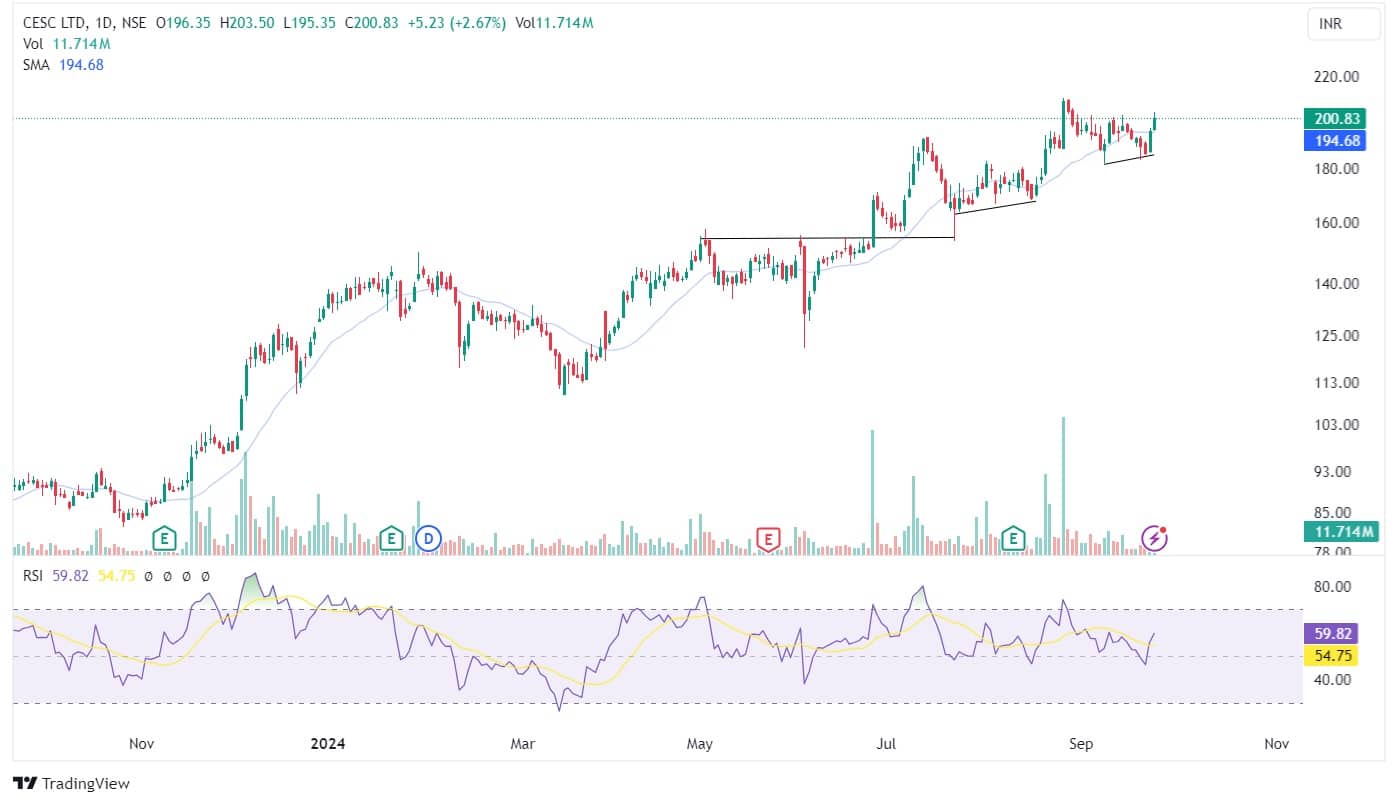This screenshot has width=1398, height=805.
Task: Select the rising trendline drawn under July-August lows
Action: (x=995, y=207)
